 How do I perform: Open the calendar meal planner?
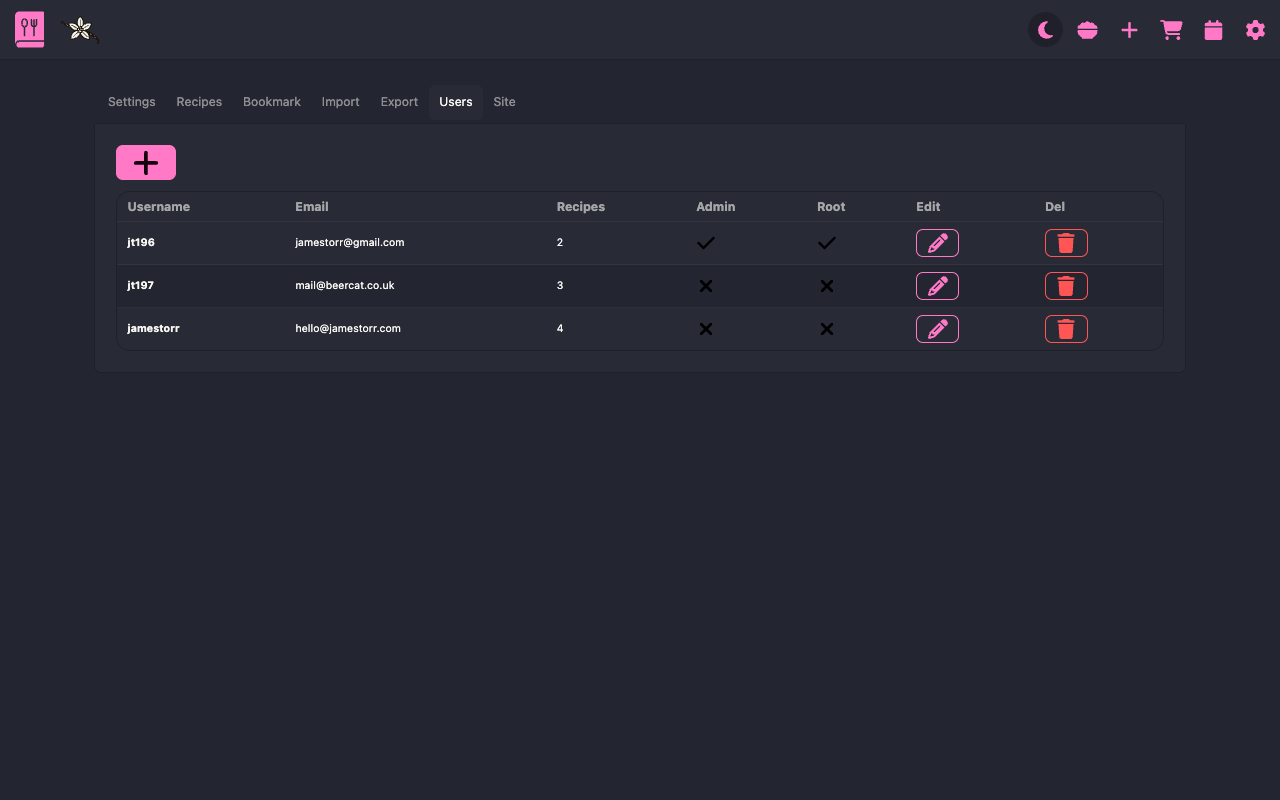coord(1214,30)
